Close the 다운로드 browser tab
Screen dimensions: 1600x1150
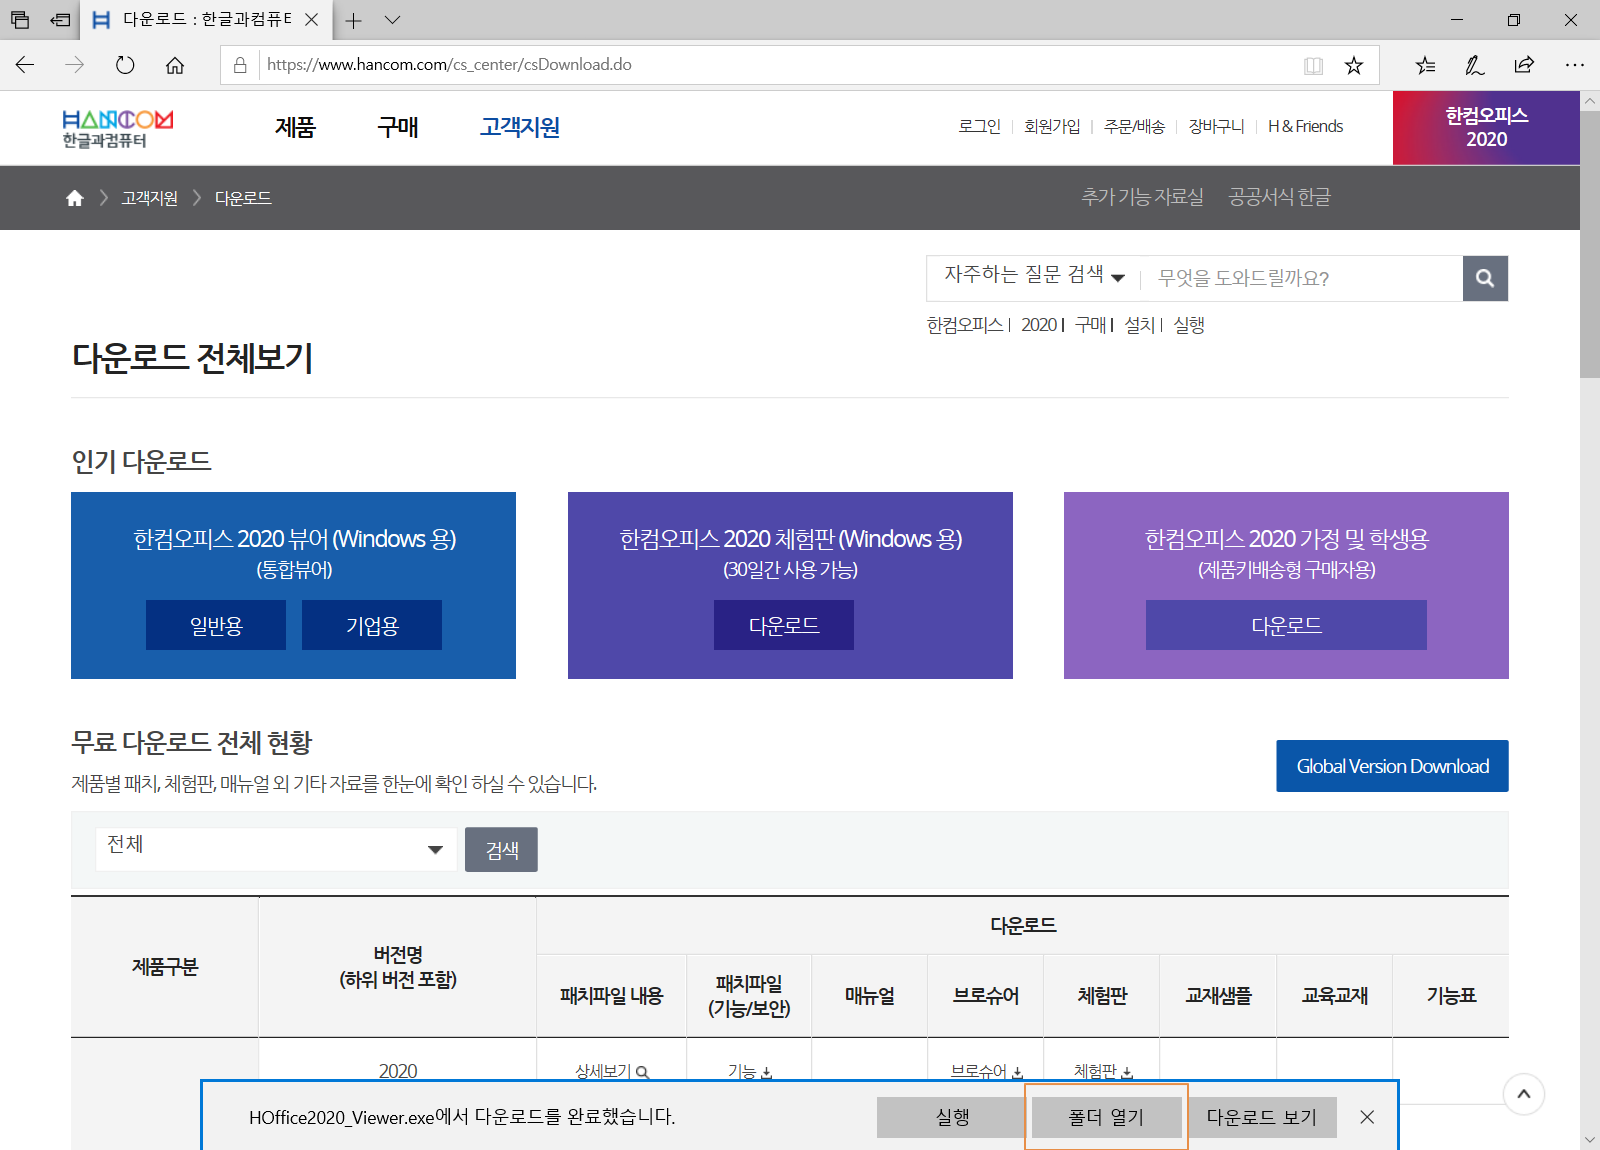pyautogui.click(x=311, y=19)
